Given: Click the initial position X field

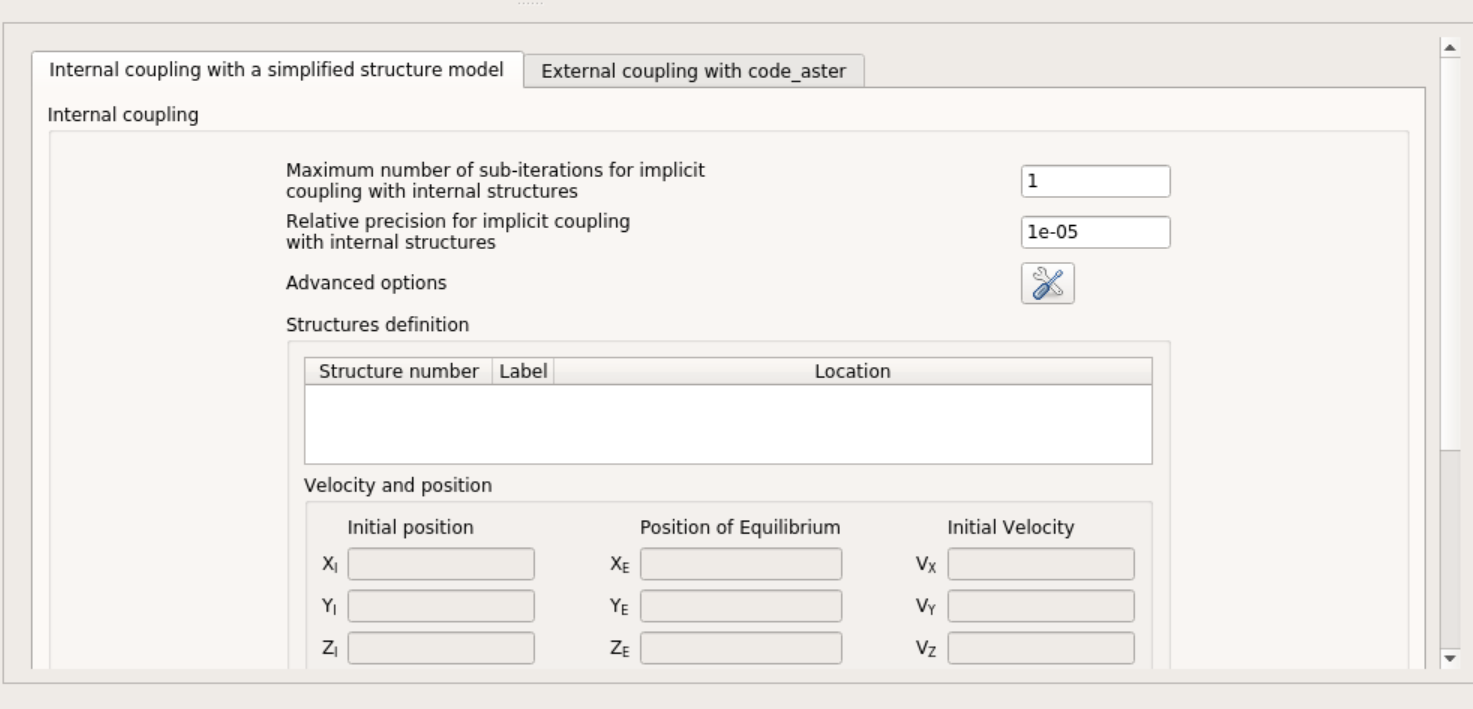Looking at the screenshot, I should 441,564.
